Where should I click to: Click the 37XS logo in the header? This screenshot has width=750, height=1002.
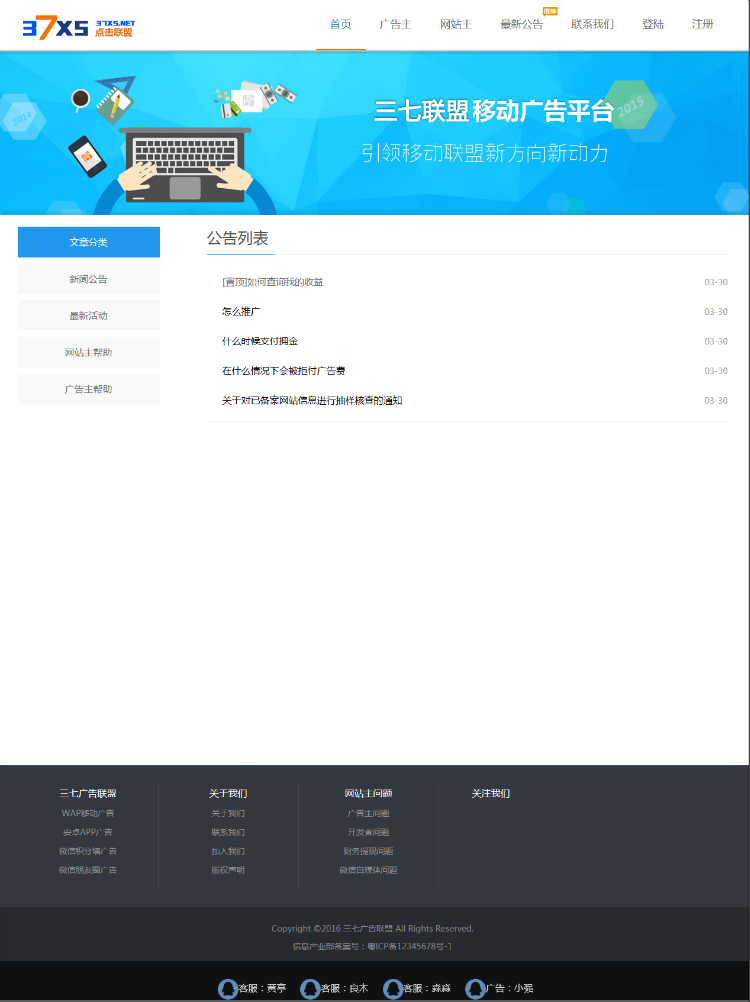tap(79, 28)
